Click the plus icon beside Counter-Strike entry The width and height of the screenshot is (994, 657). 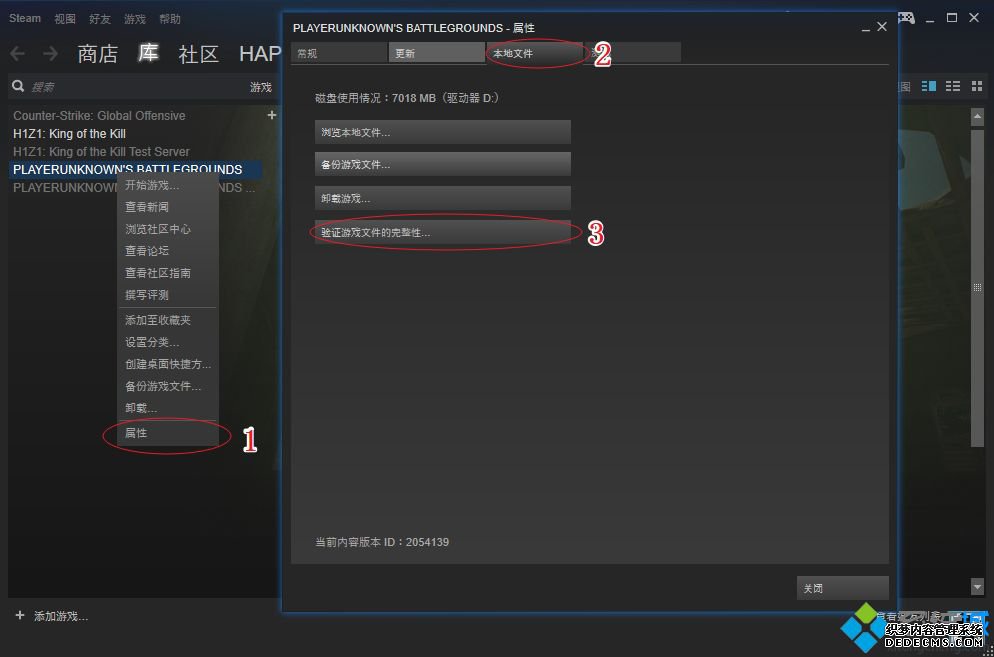272,115
